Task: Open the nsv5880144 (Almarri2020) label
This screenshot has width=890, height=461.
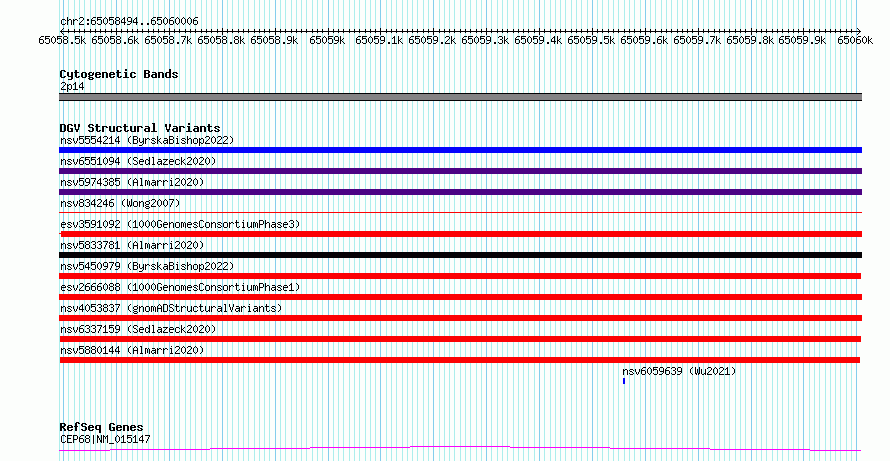Action: click(x=132, y=350)
